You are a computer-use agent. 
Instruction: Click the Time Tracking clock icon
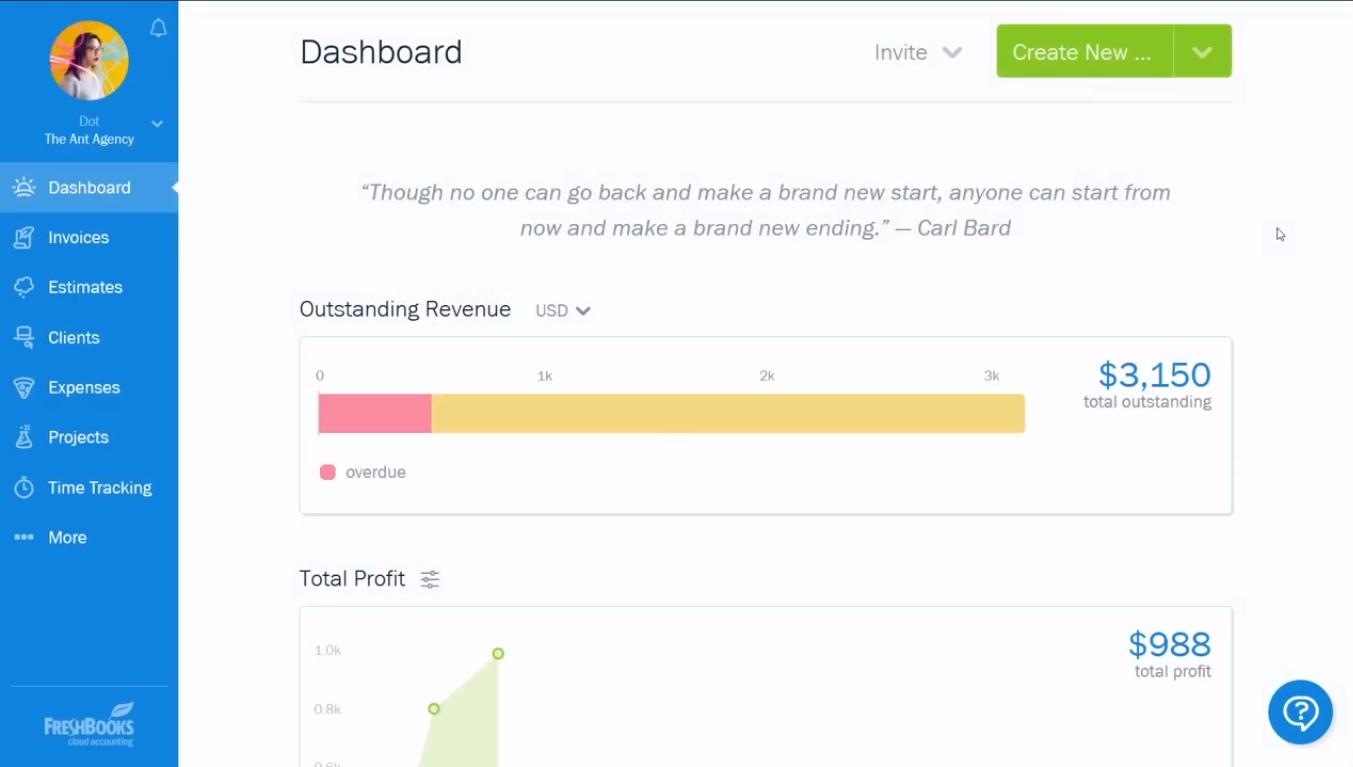click(x=23, y=487)
